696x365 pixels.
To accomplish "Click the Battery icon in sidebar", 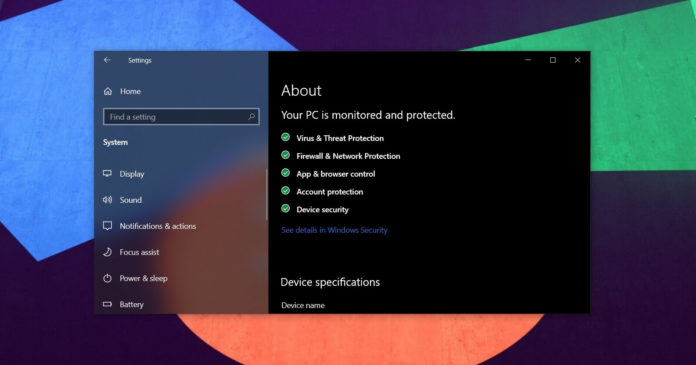I will [107, 304].
